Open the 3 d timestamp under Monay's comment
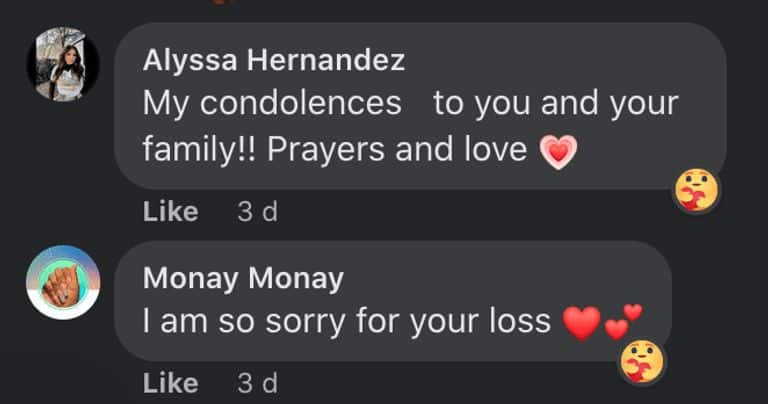The height and width of the screenshot is (404, 768). (x=258, y=383)
